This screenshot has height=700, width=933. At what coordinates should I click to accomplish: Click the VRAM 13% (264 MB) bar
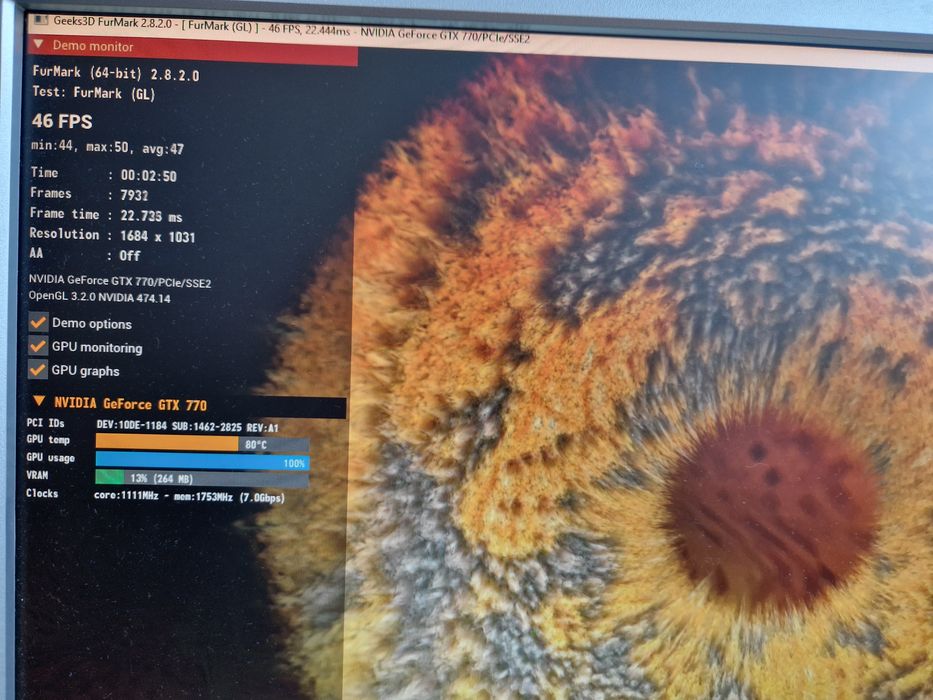tap(202, 478)
